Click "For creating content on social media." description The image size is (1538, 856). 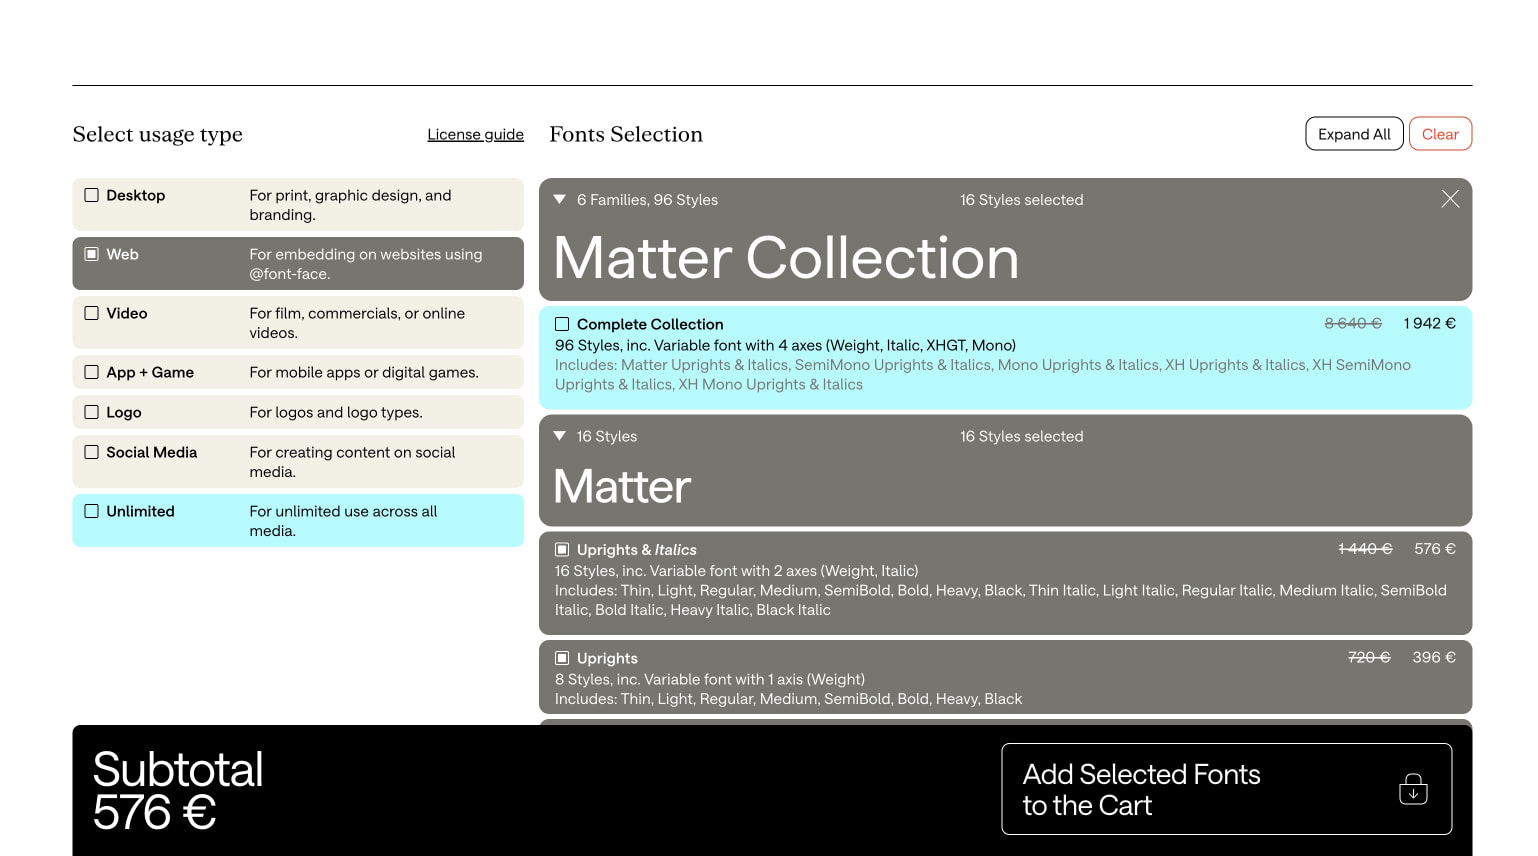click(352, 462)
